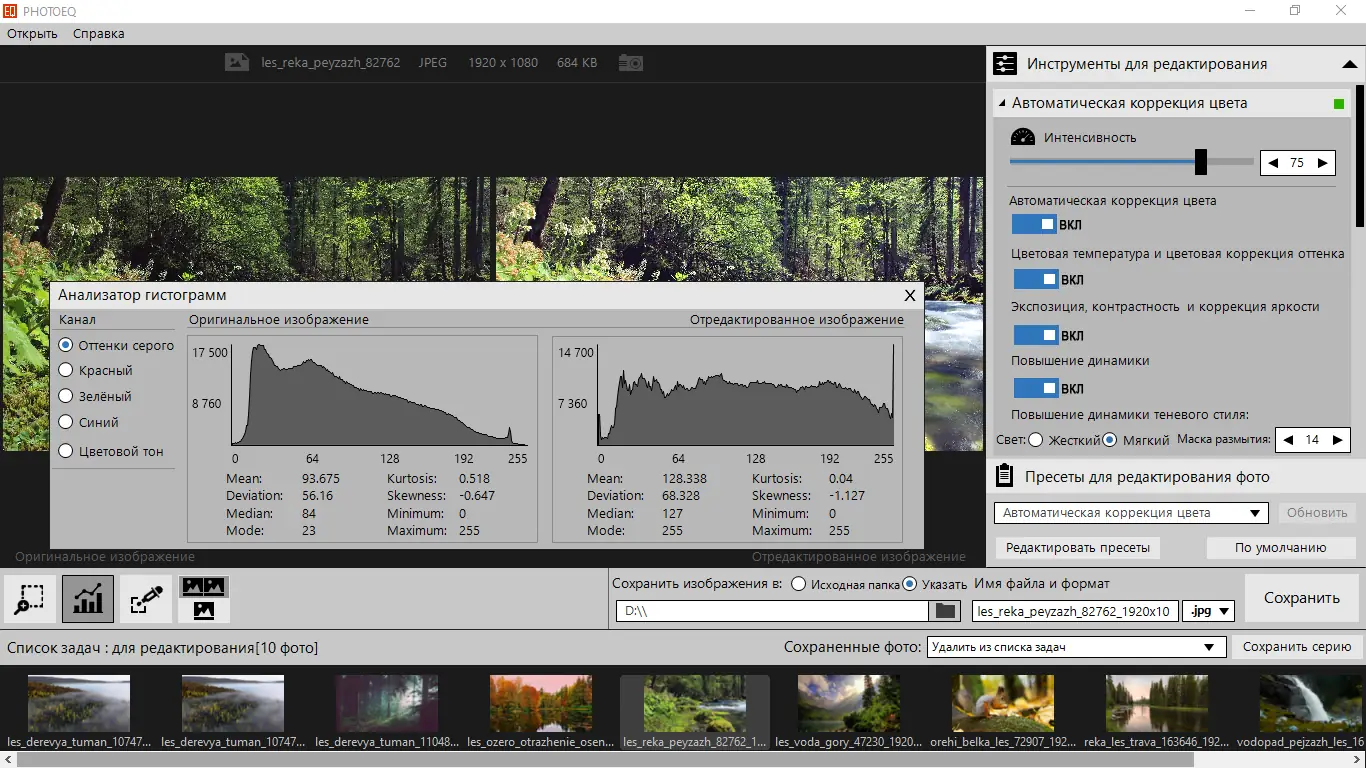
Task: Click the Интенсивность gauge icon
Action: pyautogui.click(x=1022, y=137)
